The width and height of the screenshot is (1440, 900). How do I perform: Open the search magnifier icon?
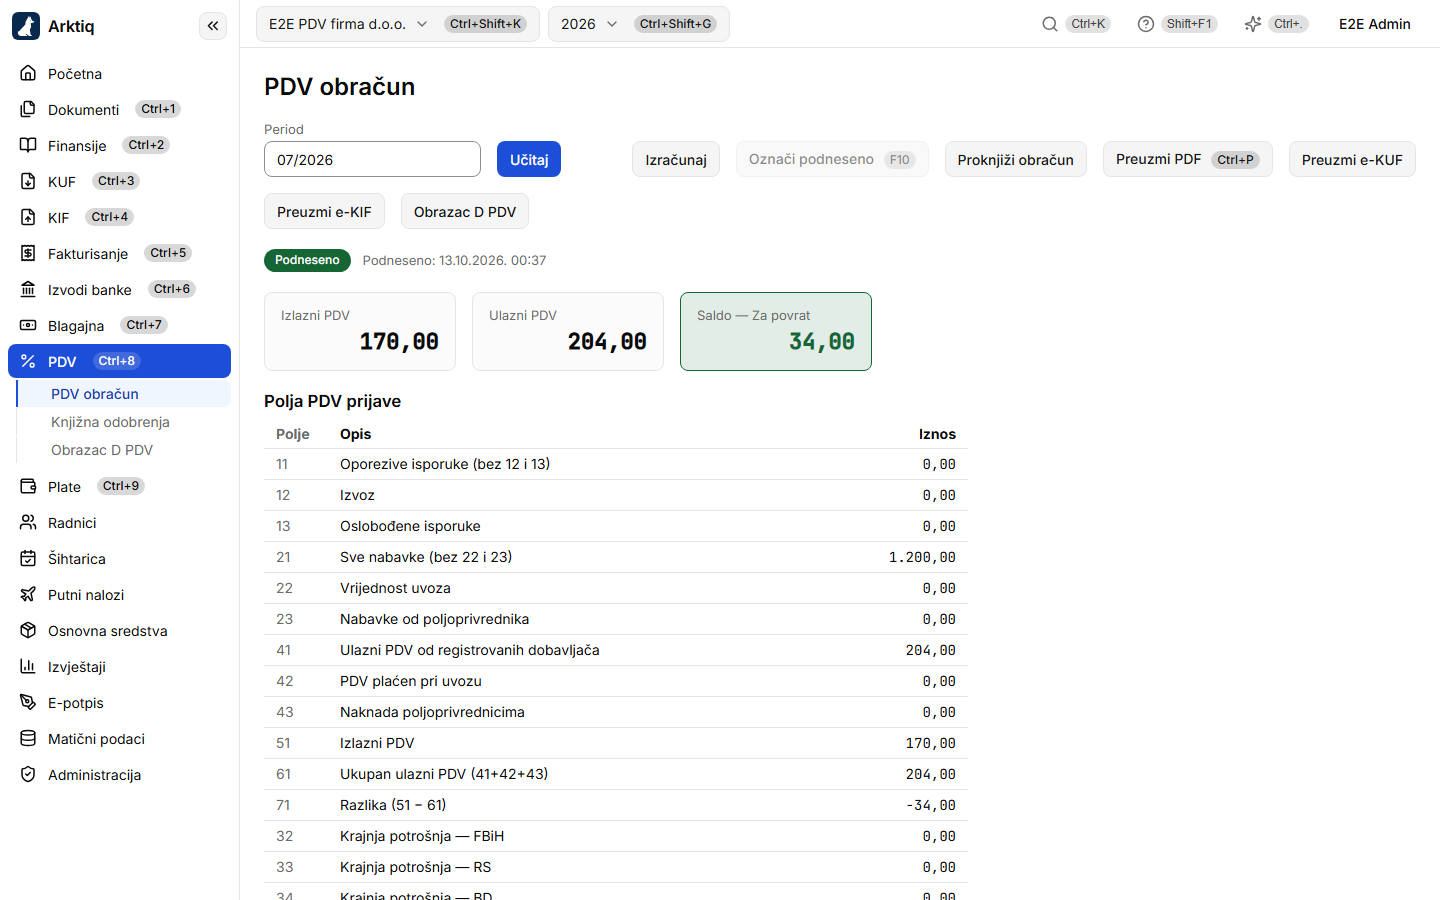click(1050, 24)
